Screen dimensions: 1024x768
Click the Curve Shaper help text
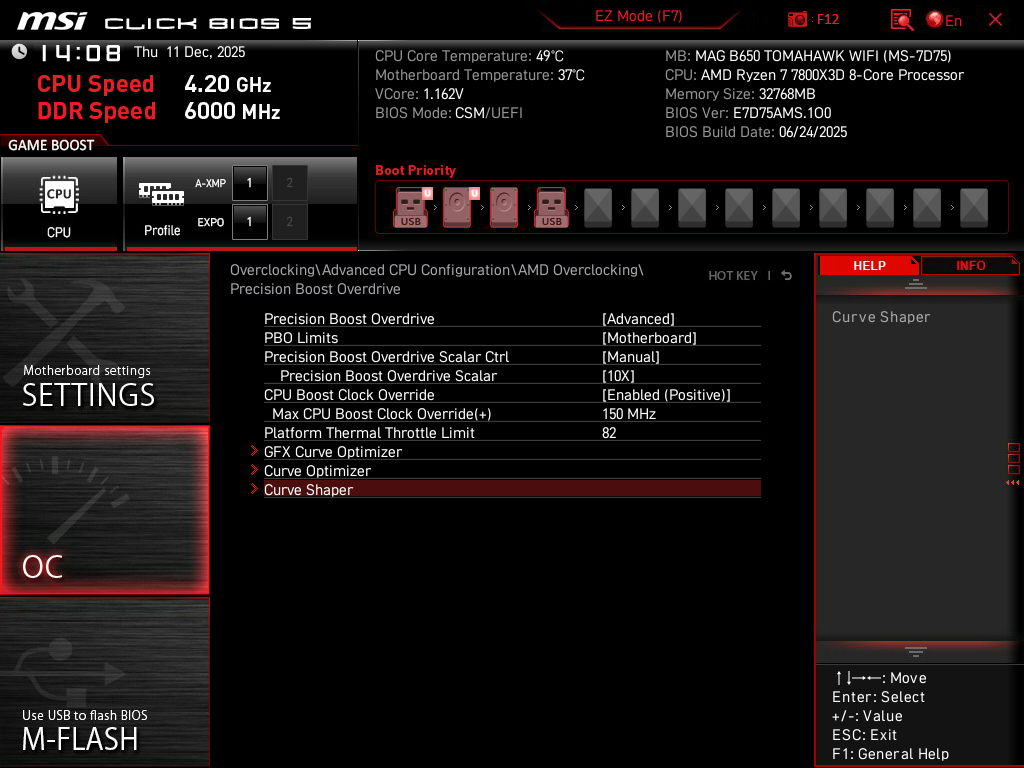[880, 317]
